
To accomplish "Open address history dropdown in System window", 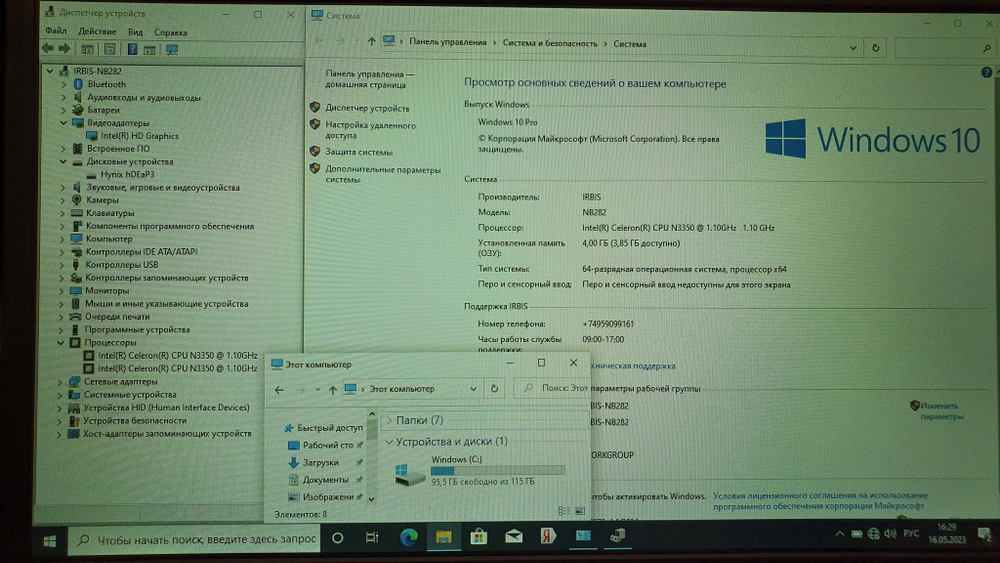I will pos(853,48).
